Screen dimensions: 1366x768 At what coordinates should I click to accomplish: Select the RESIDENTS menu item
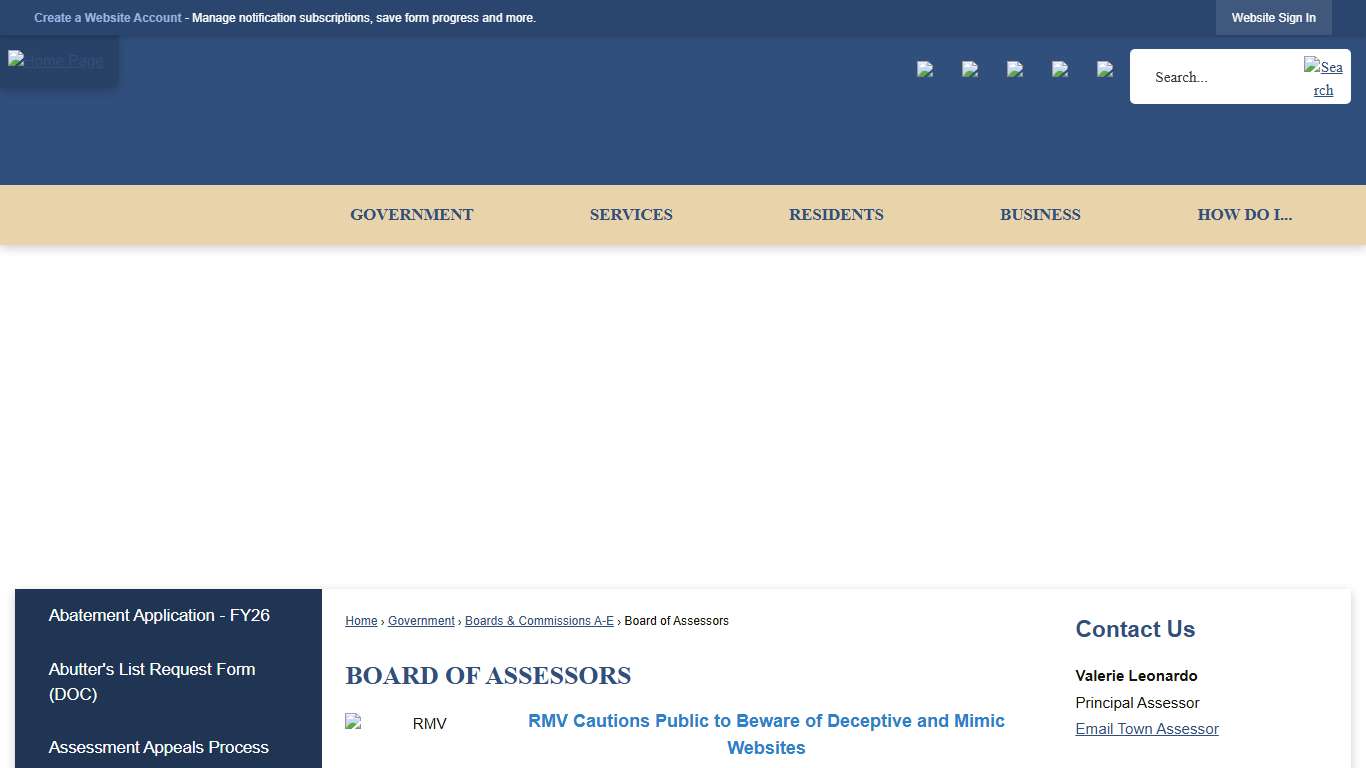836,214
